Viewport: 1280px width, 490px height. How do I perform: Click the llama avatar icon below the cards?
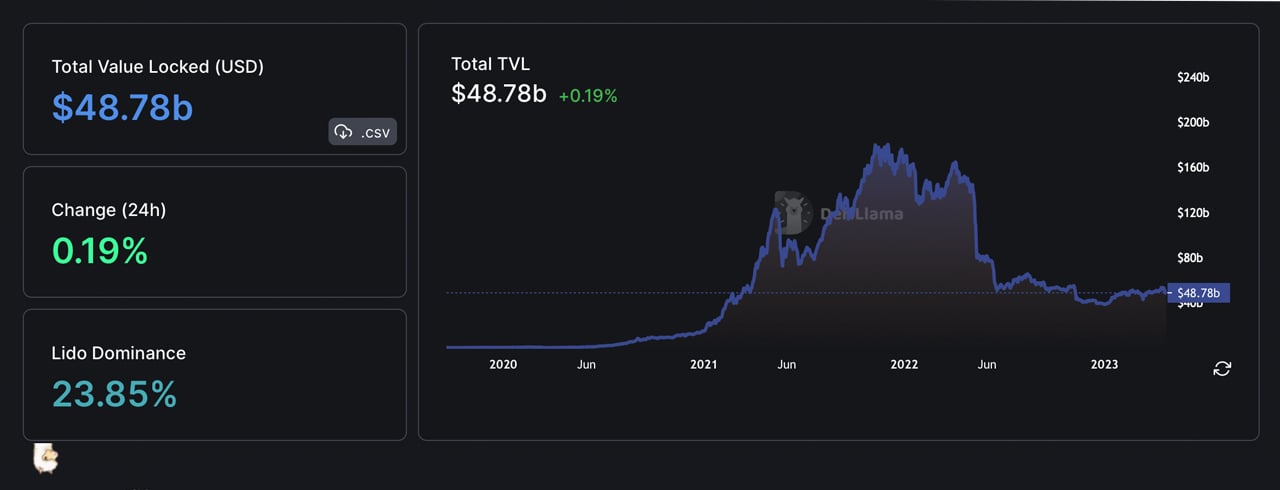(45, 458)
